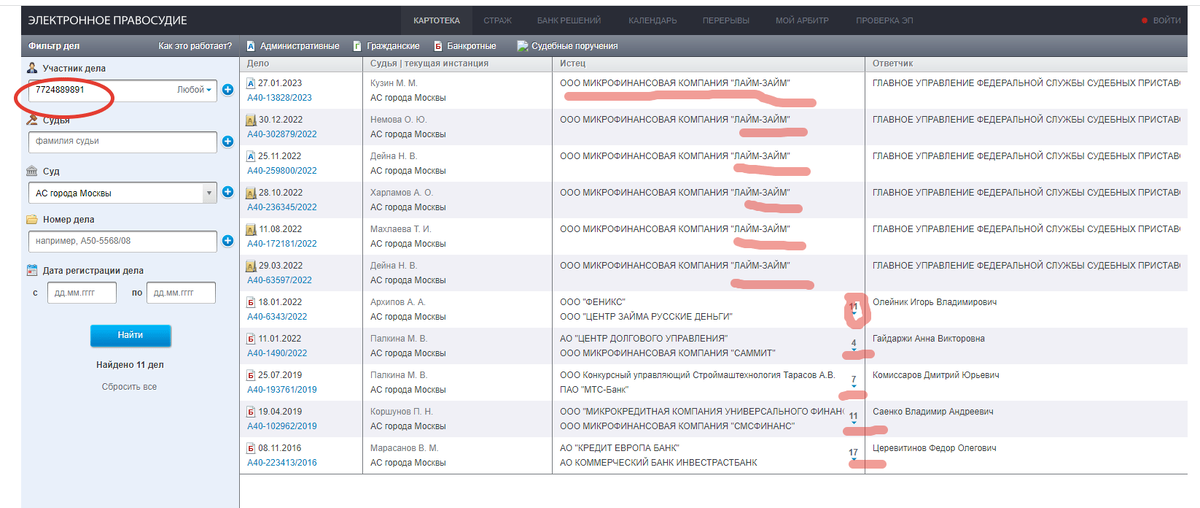Open the Любой participant type dropdown

pyautogui.click(x=195, y=90)
